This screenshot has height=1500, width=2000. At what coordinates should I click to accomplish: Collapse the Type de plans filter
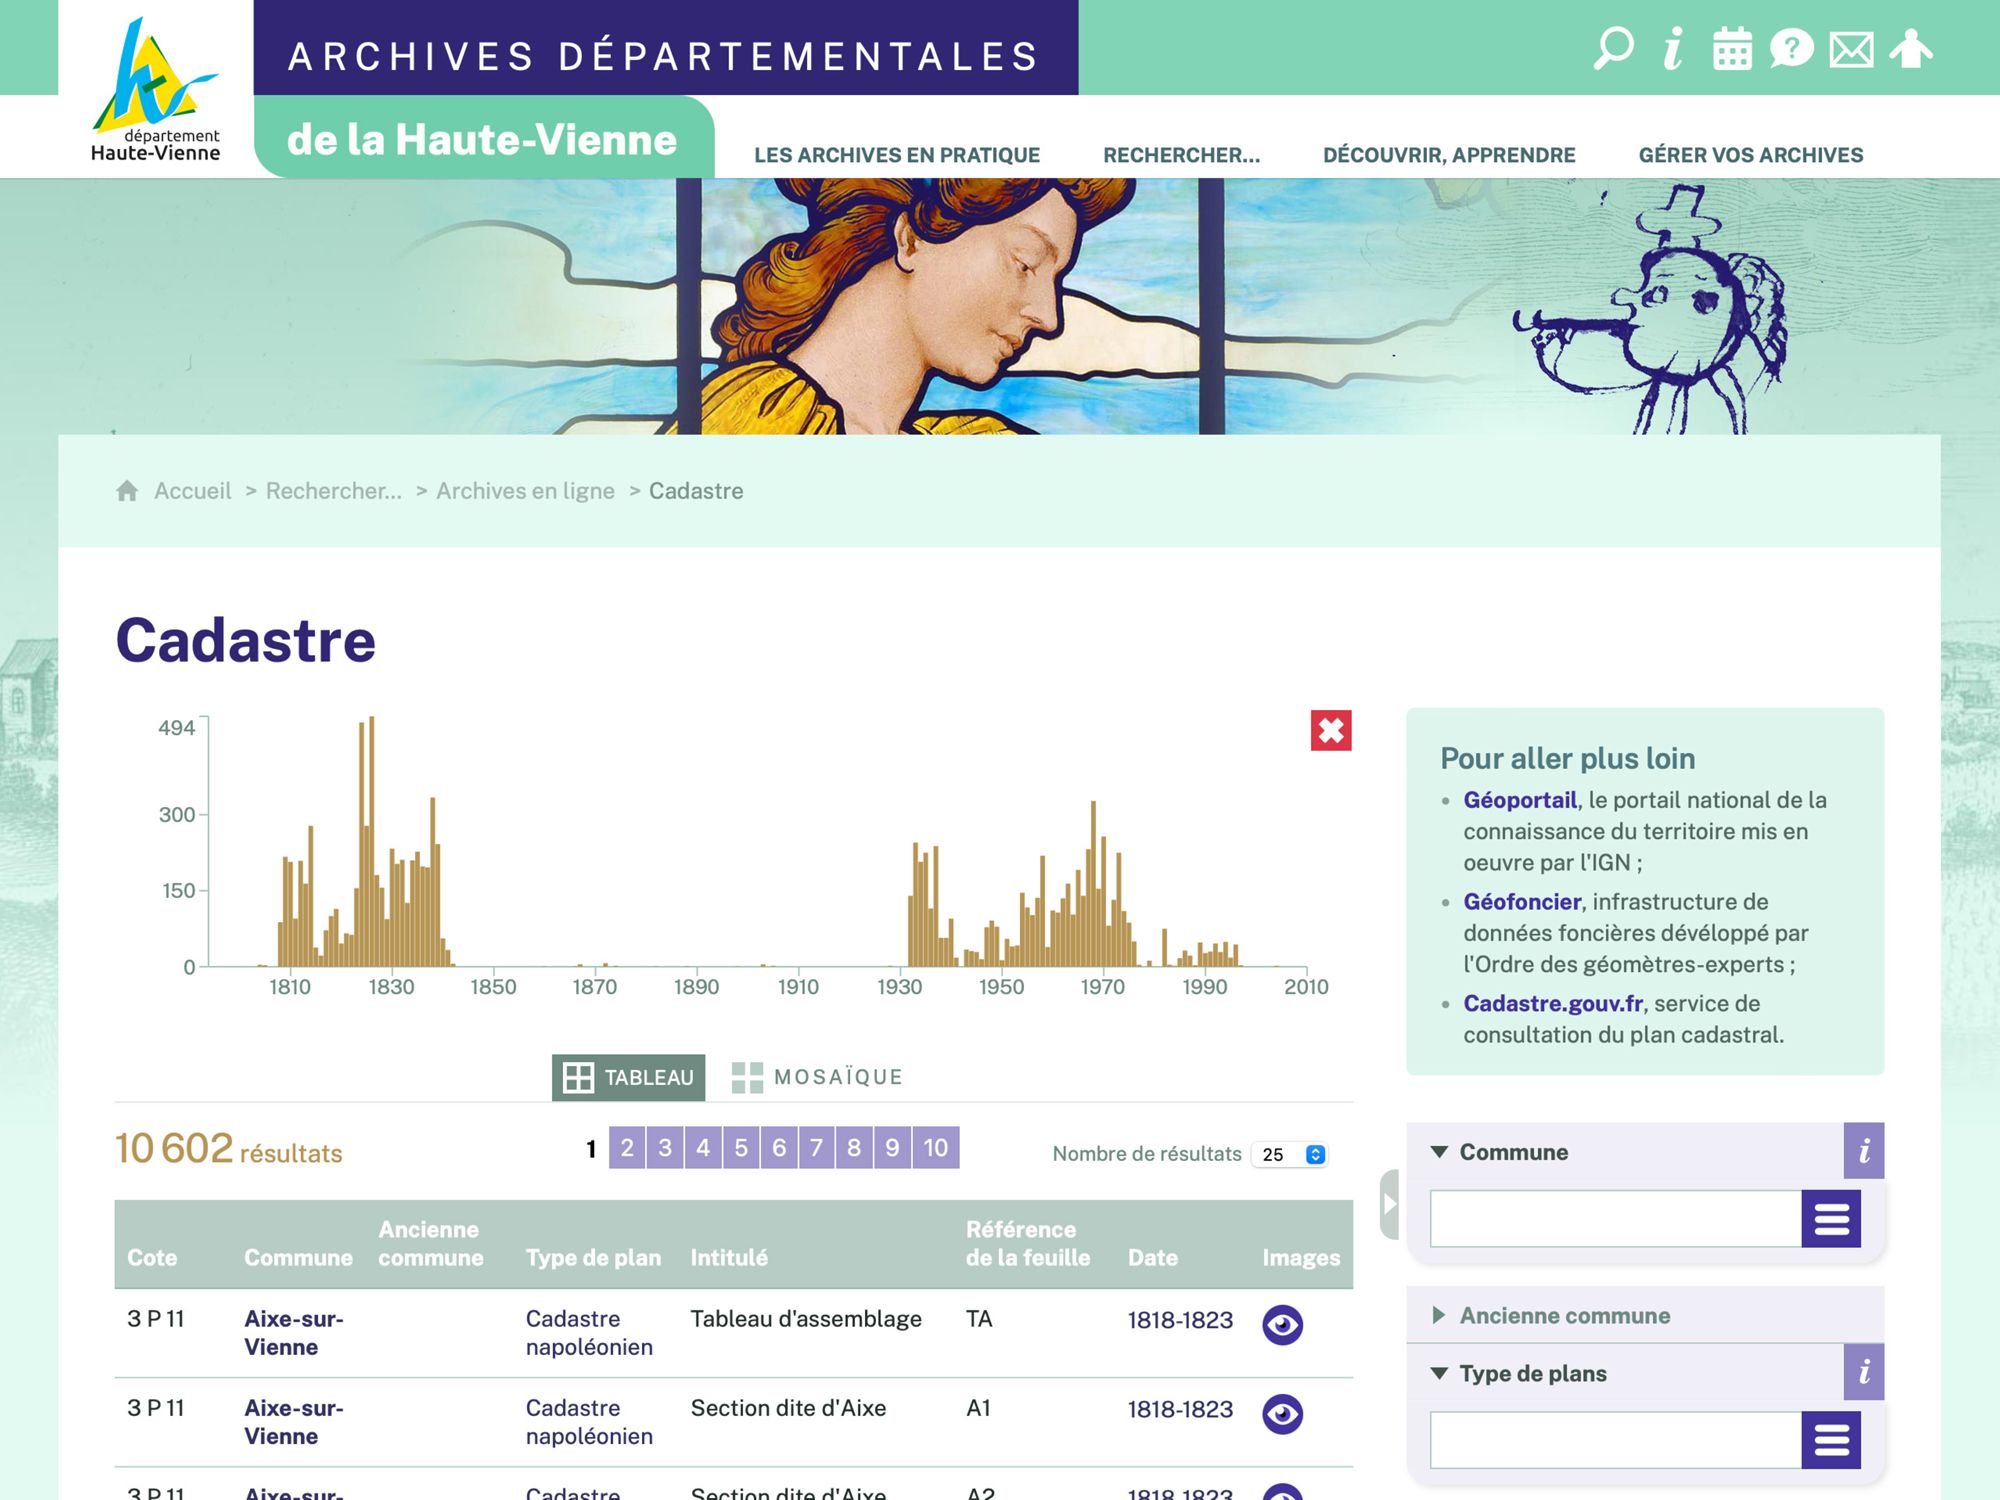(x=1532, y=1373)
